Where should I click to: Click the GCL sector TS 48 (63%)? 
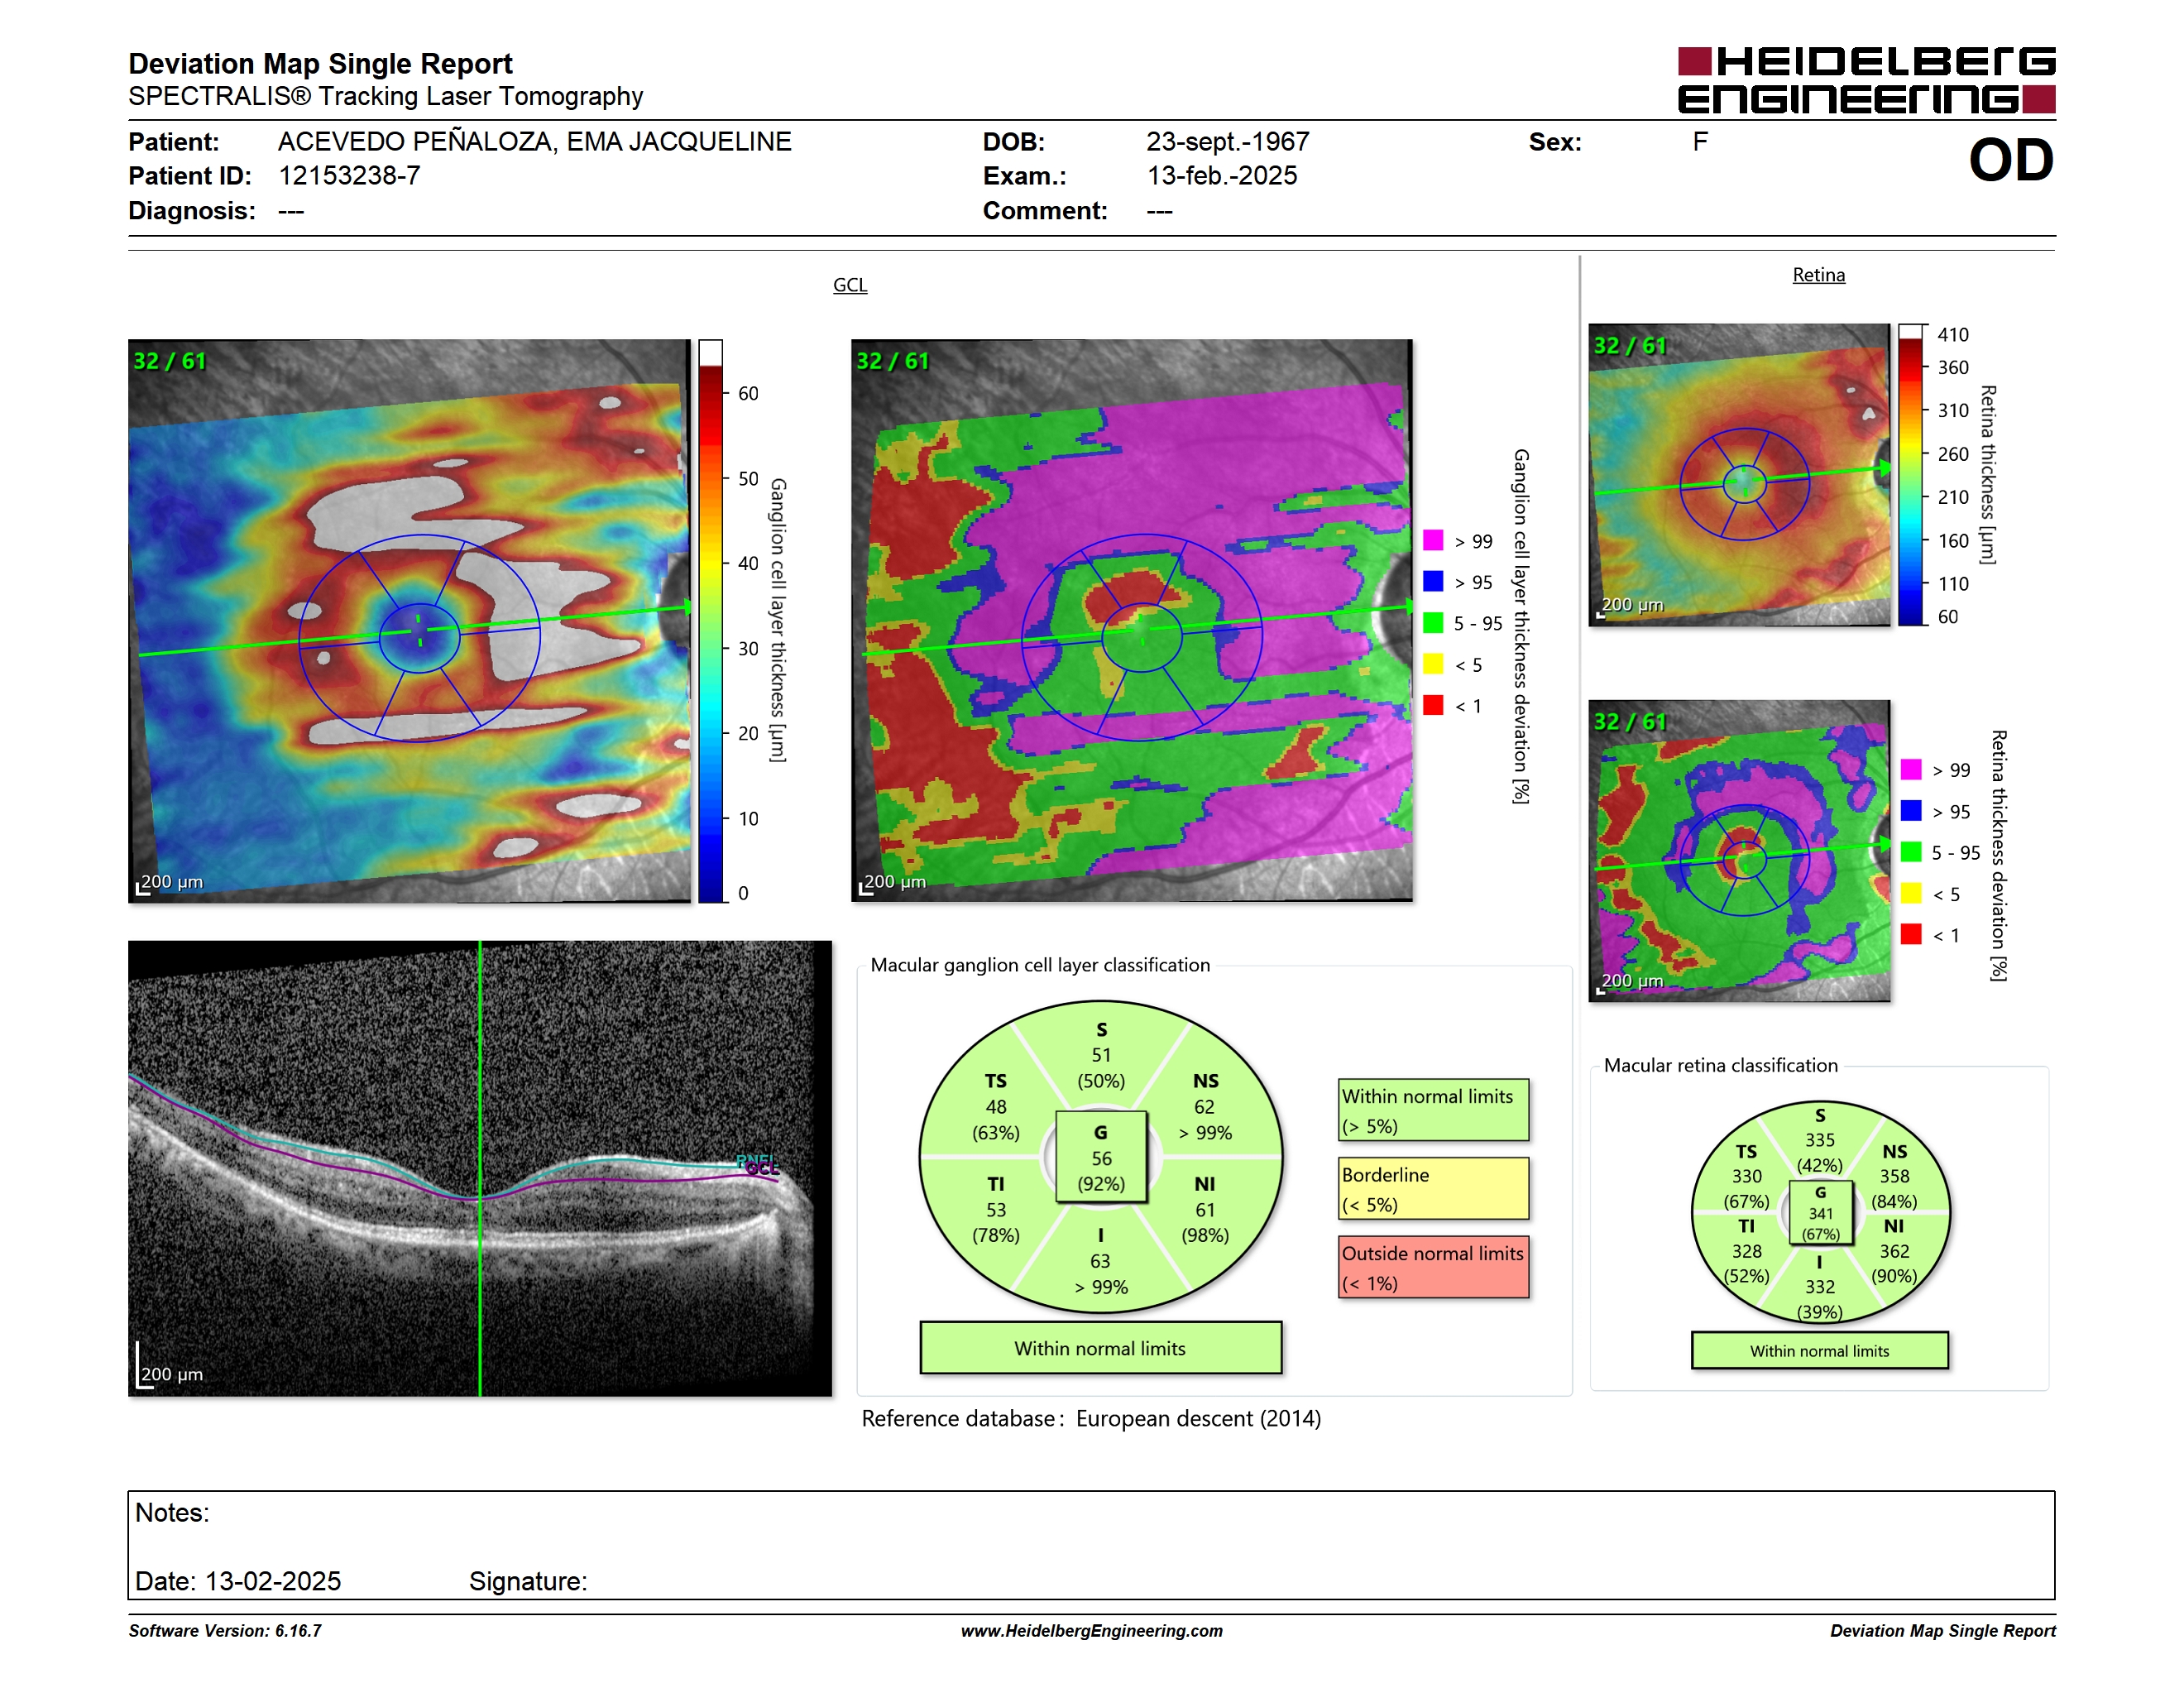pos(996,1106)
